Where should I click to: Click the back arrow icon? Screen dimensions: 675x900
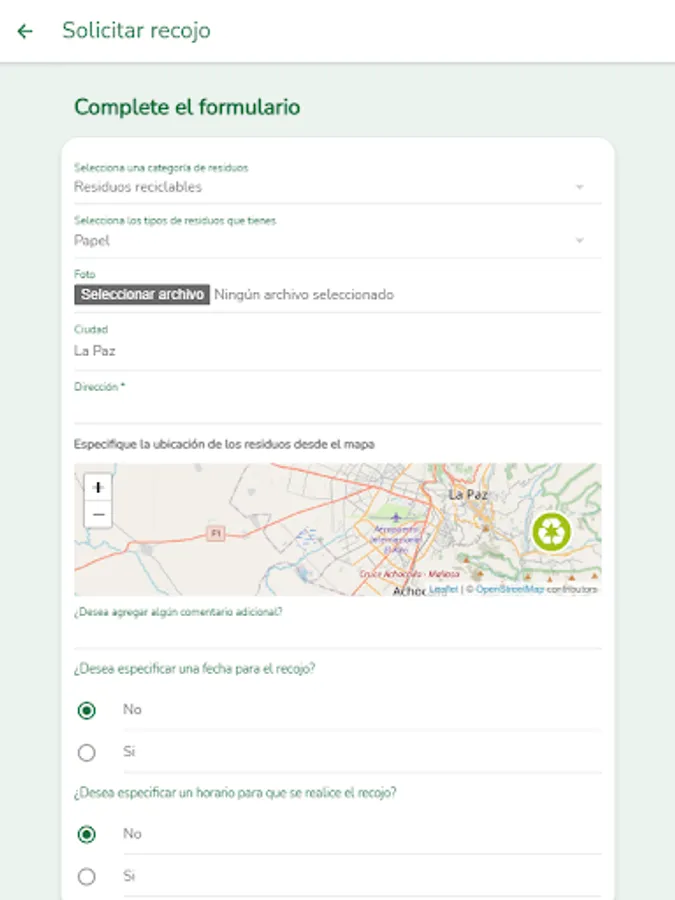coord(25,31)
